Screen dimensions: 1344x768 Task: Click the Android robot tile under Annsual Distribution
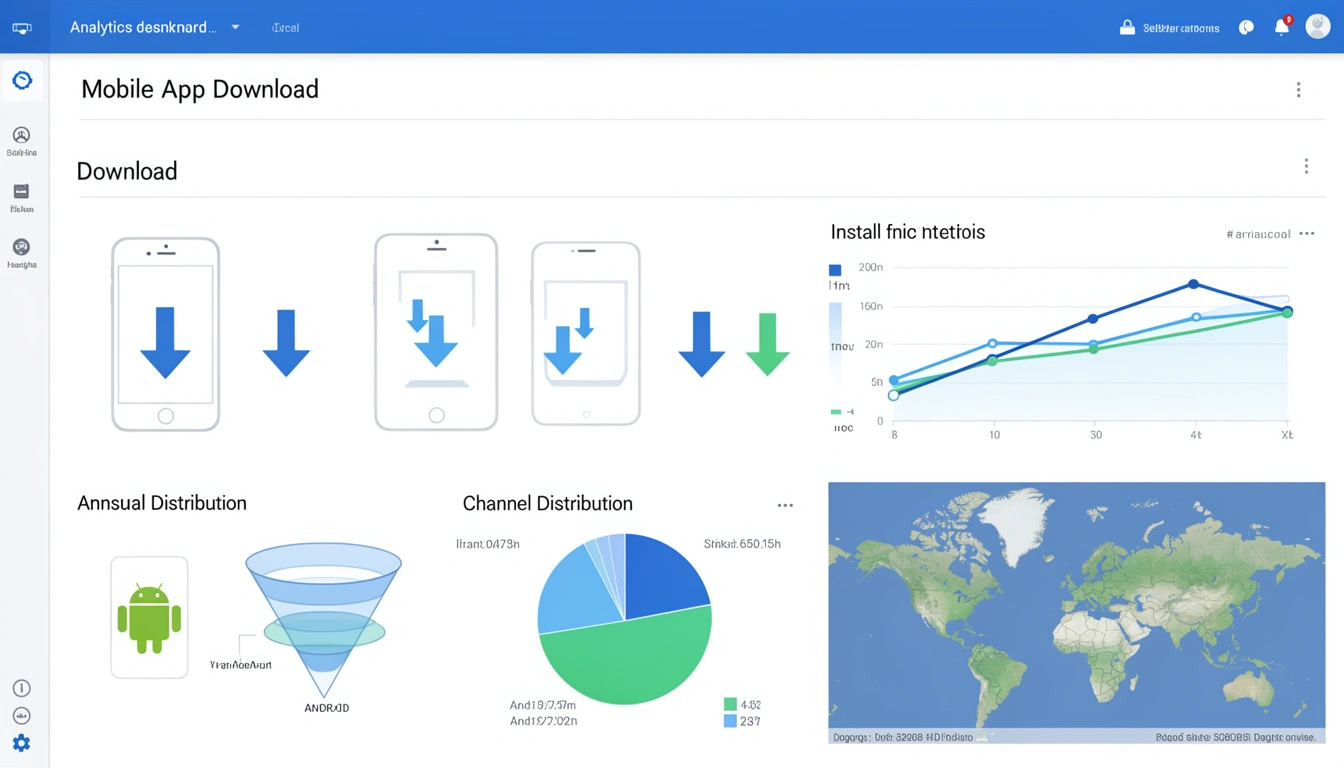[x=149, y=616]
